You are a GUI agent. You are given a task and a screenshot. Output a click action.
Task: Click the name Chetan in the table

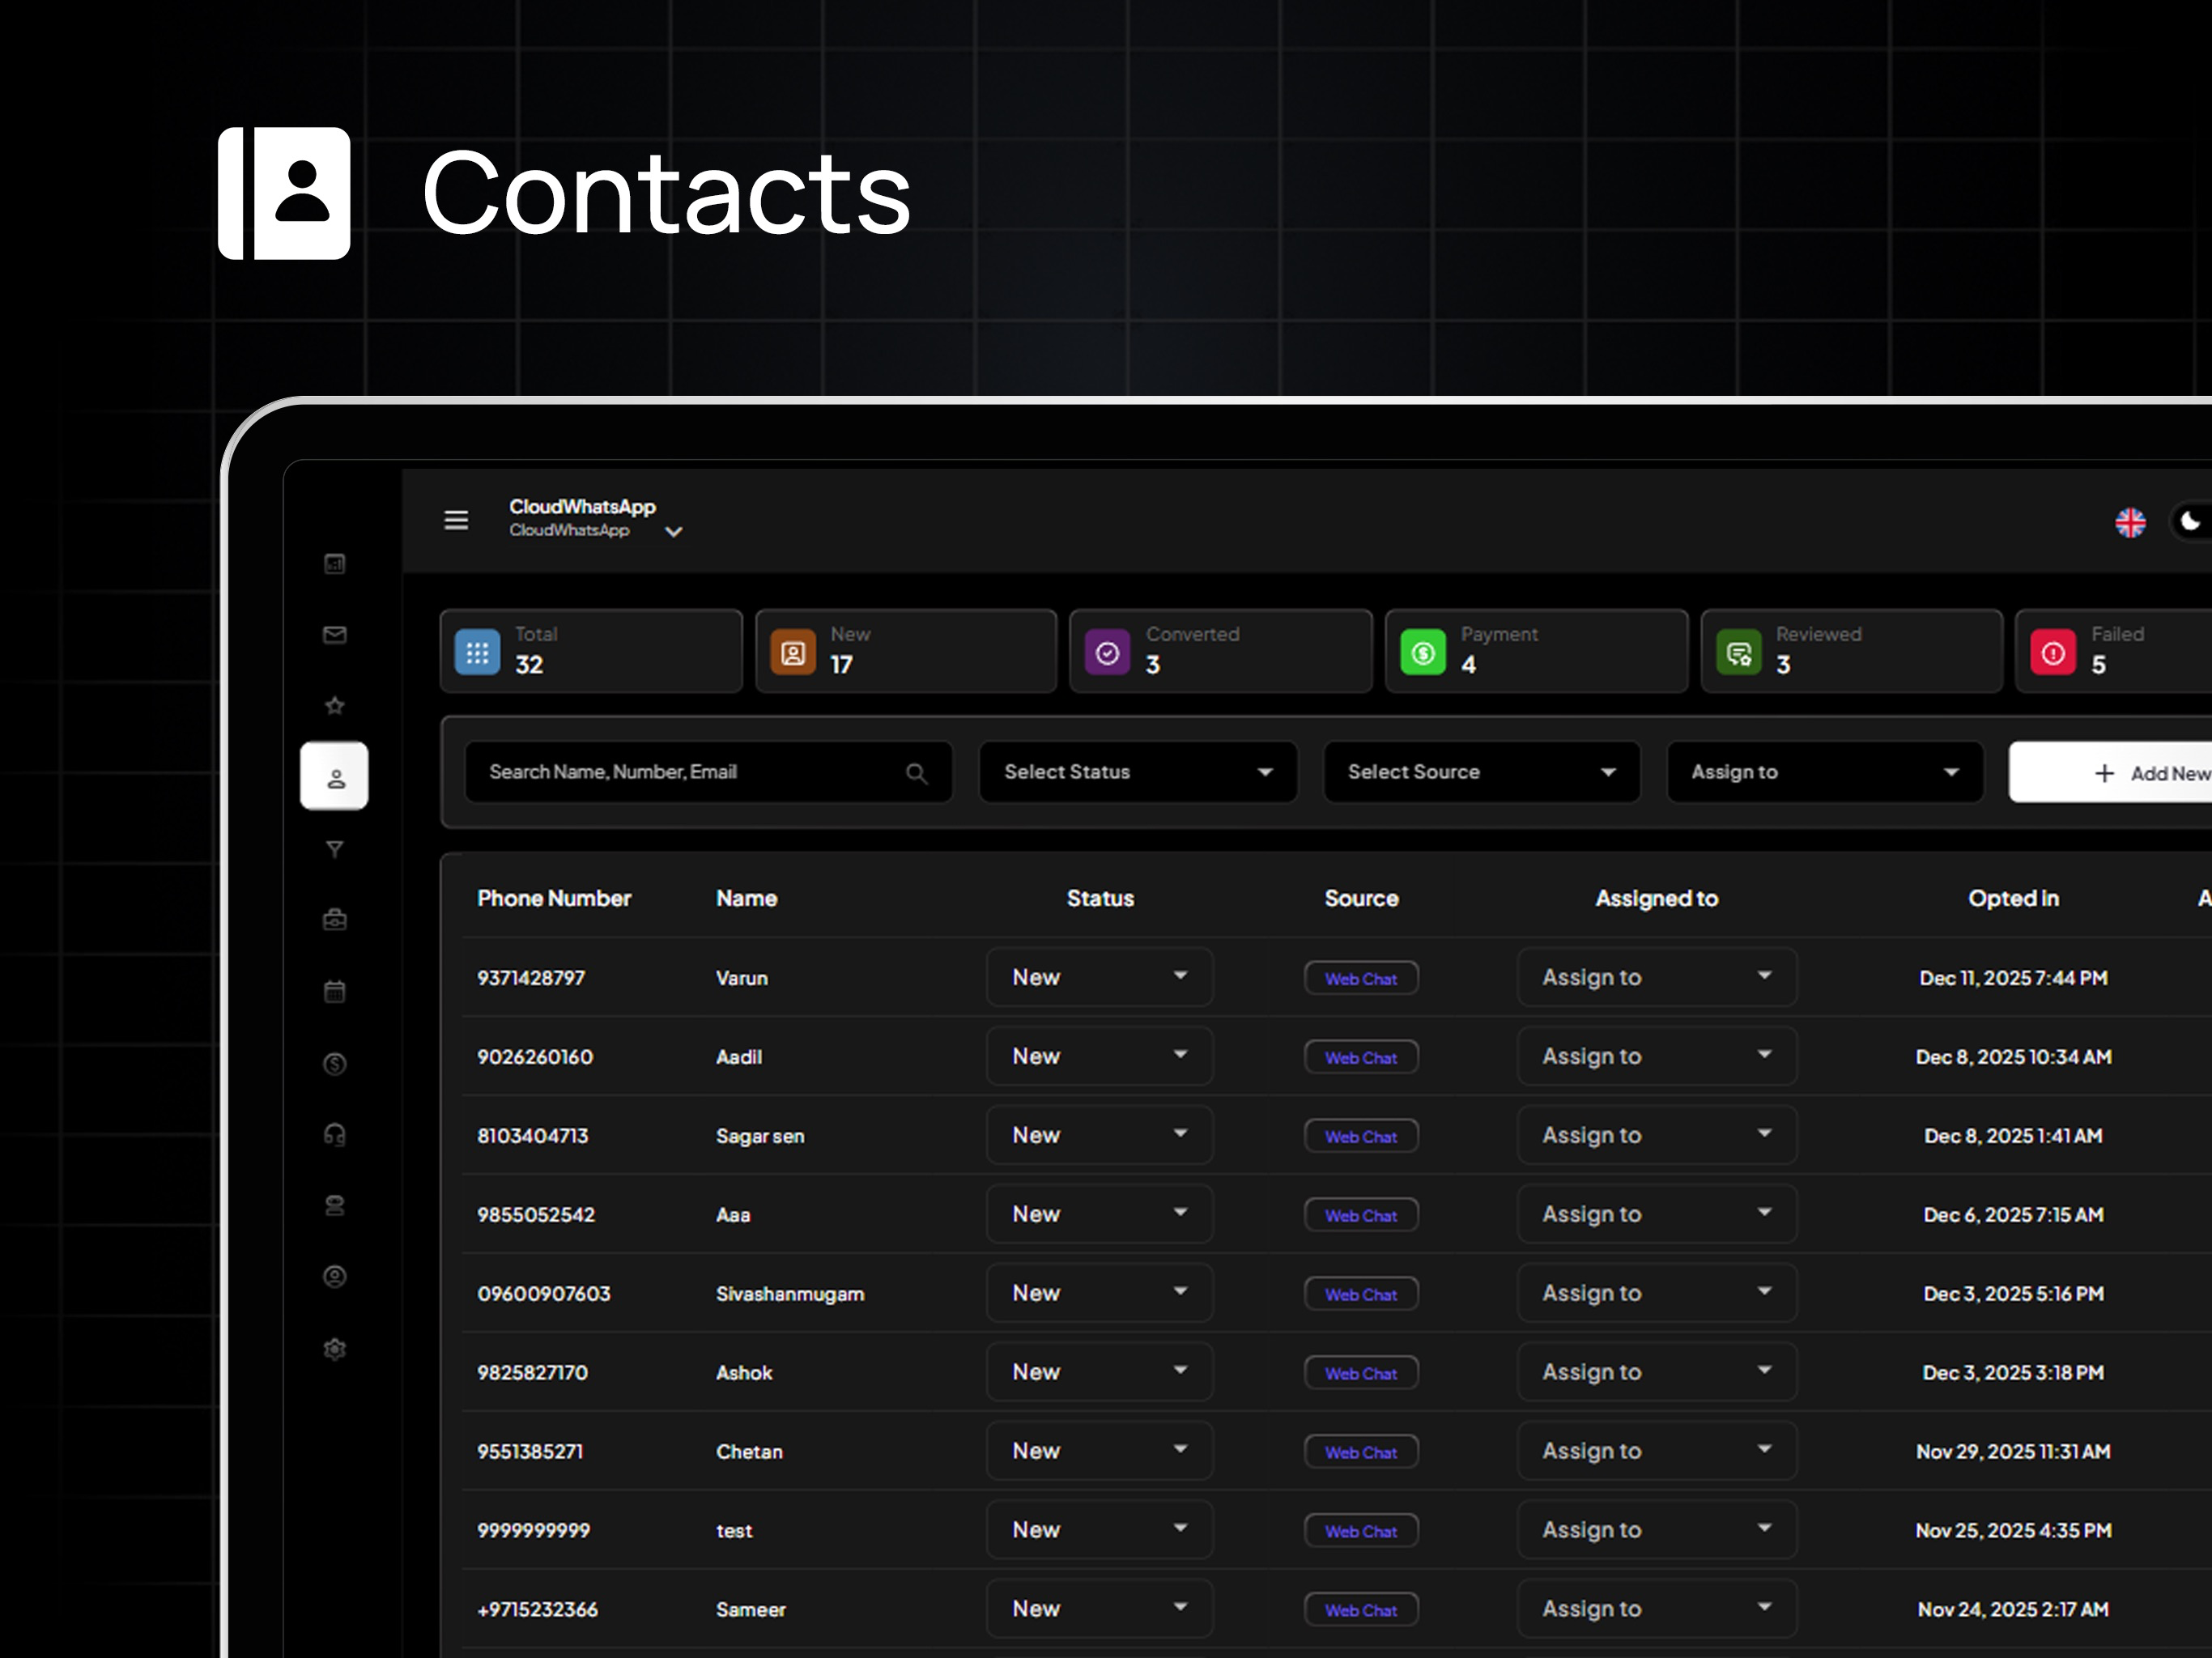[x=749, y=1452]
